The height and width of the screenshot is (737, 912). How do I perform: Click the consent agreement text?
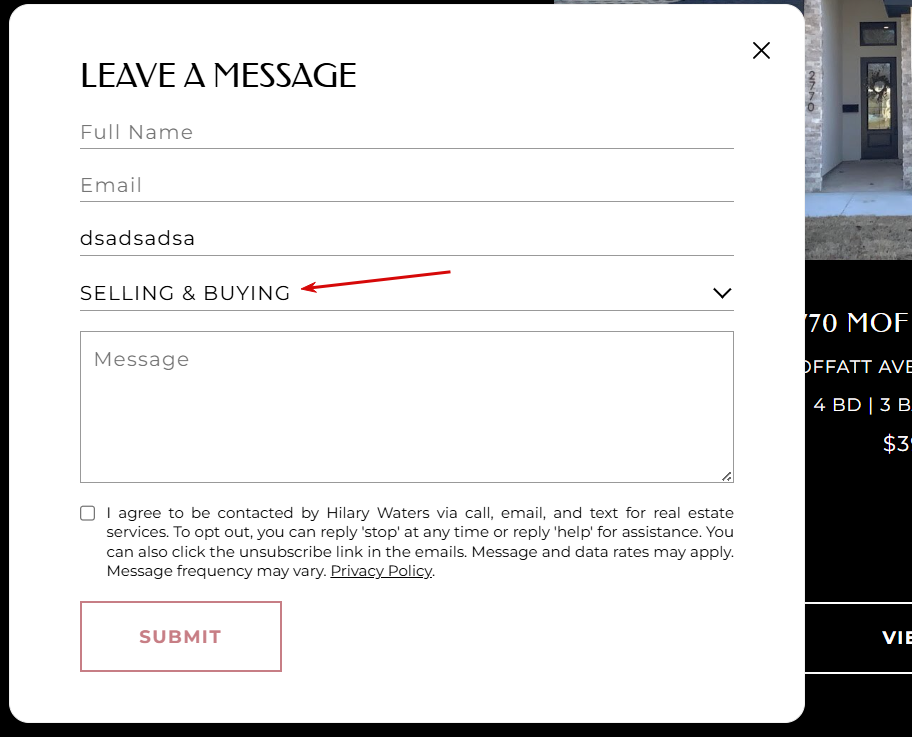420,542
